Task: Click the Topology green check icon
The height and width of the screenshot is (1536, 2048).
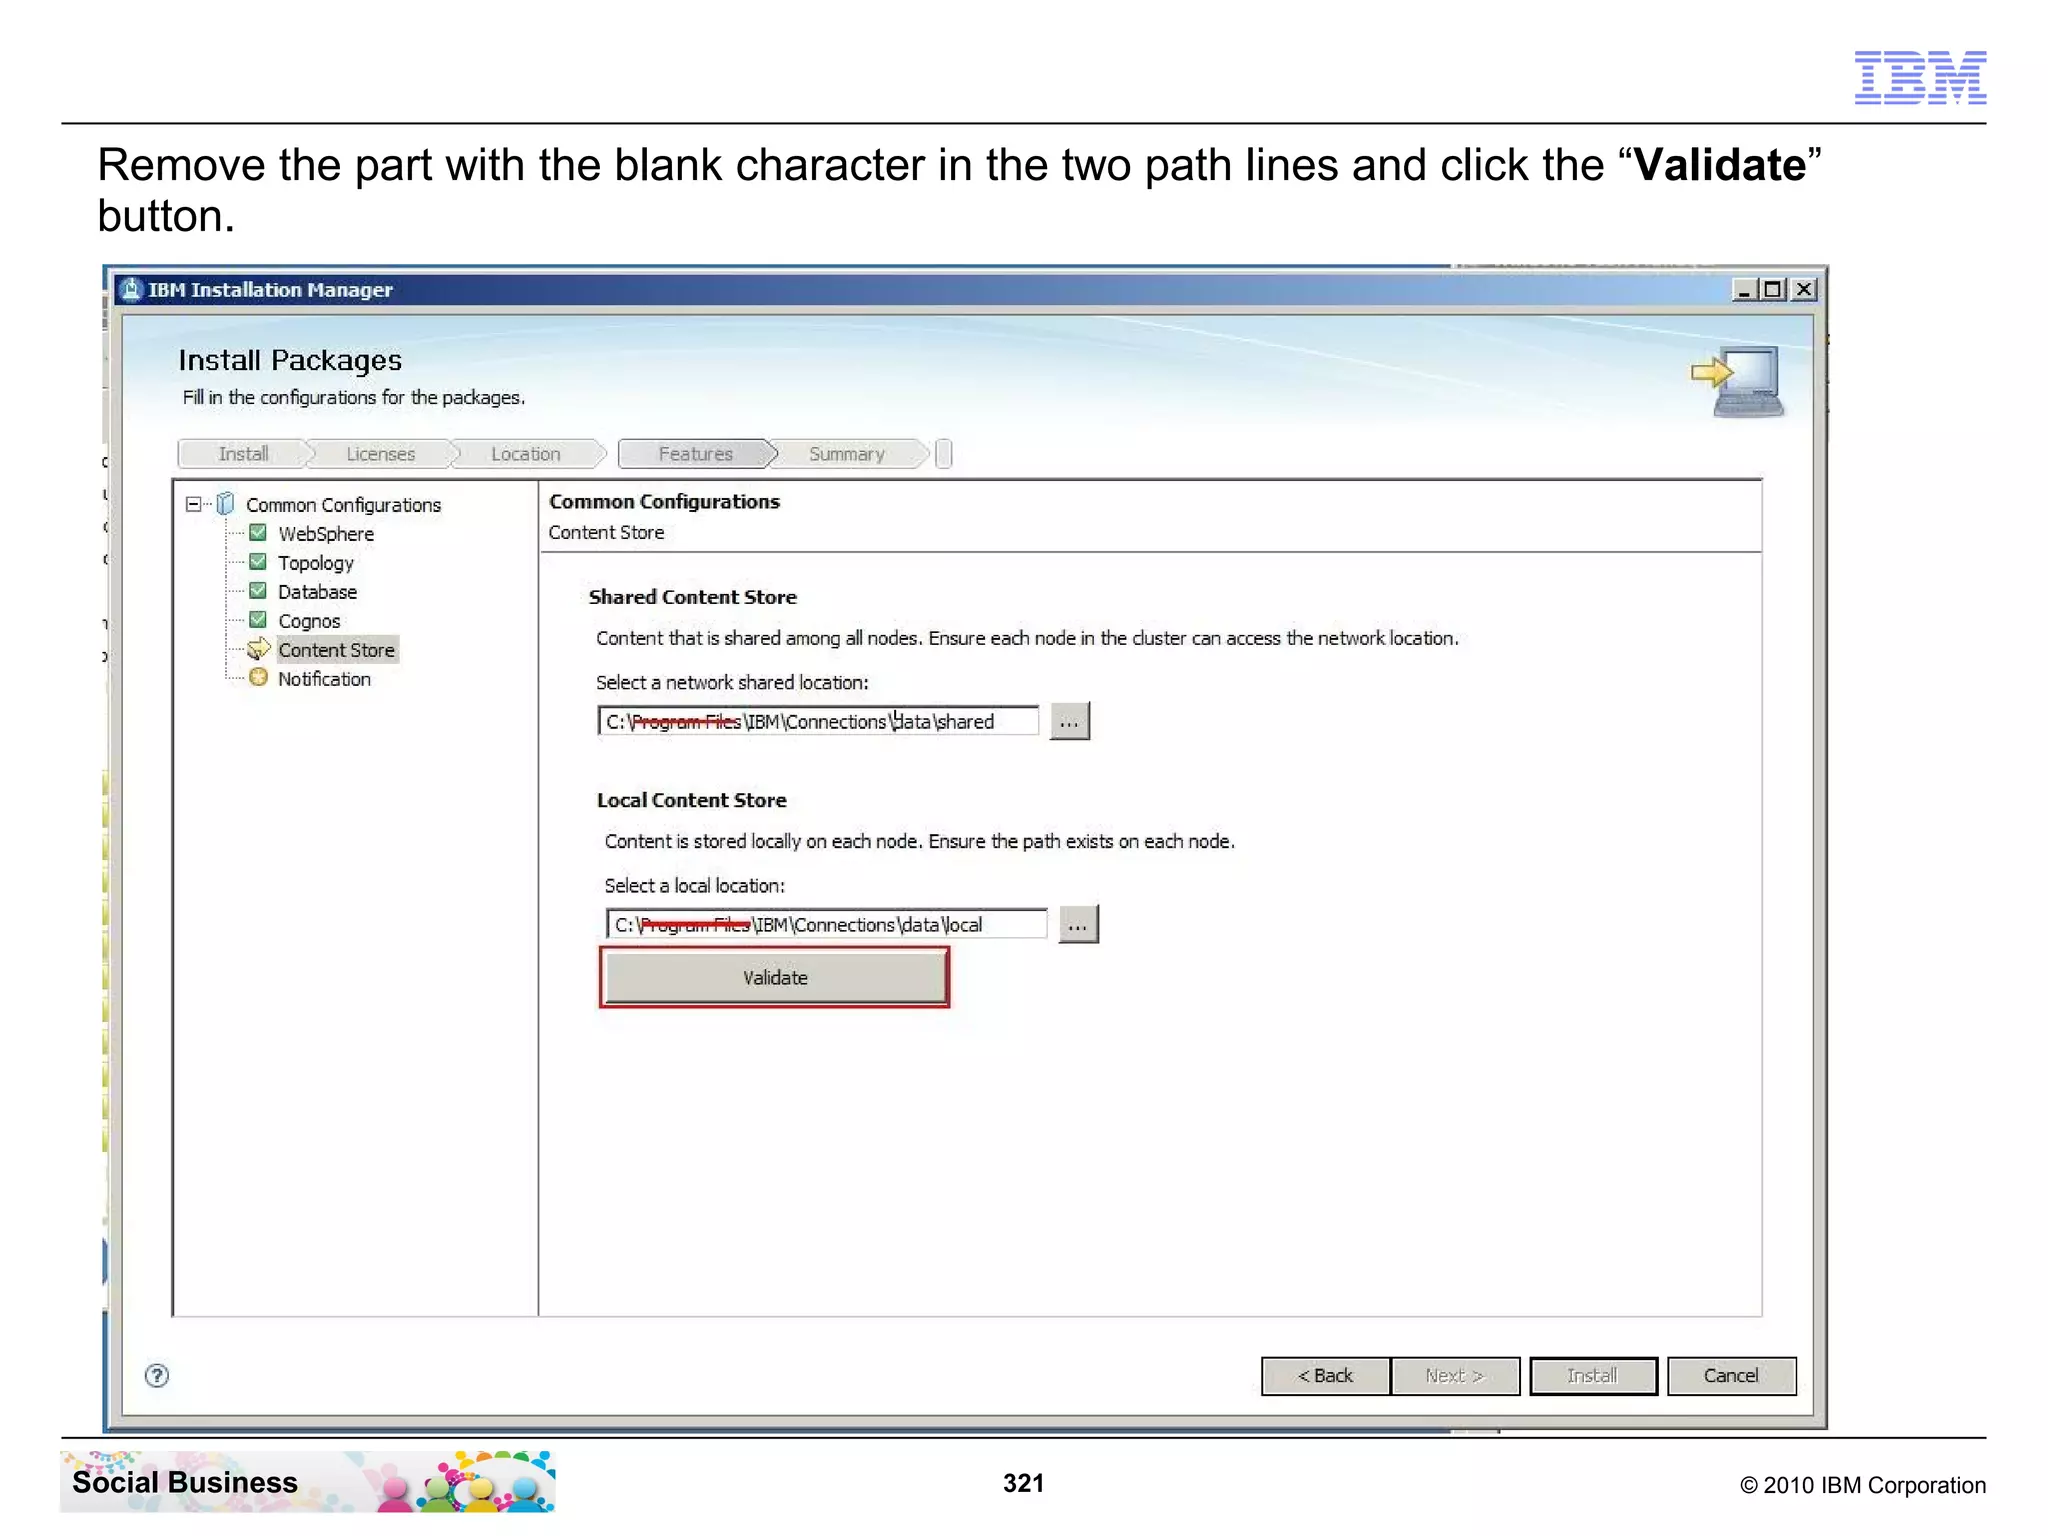Action: [x=258, y=562]
